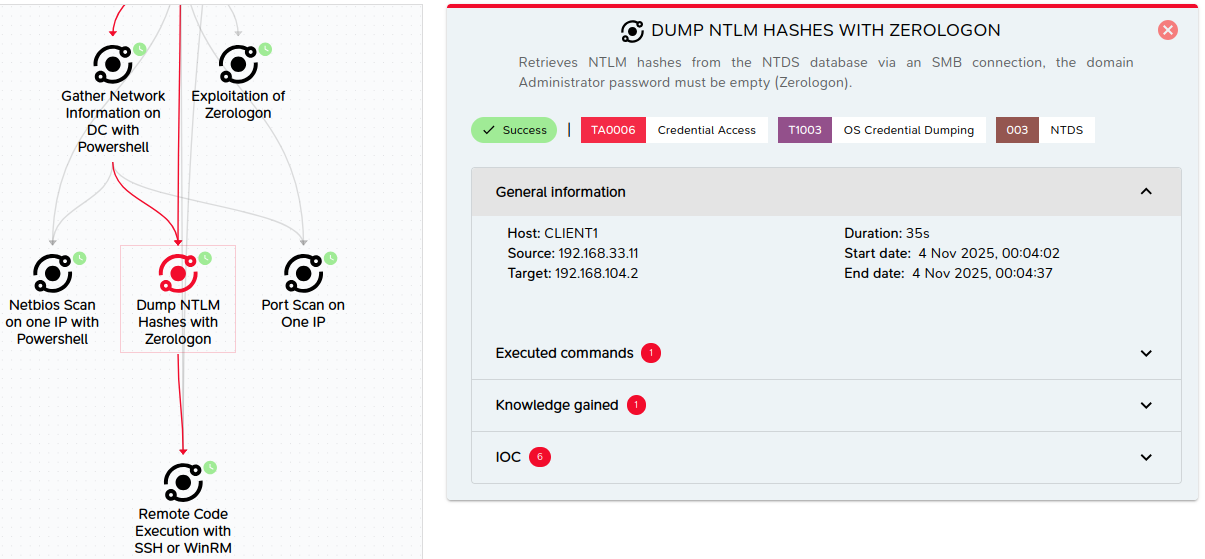Click the Gather Network Information on DC label
The height and width of the screenshot is (559, 1205).
[x=113, y=122]
